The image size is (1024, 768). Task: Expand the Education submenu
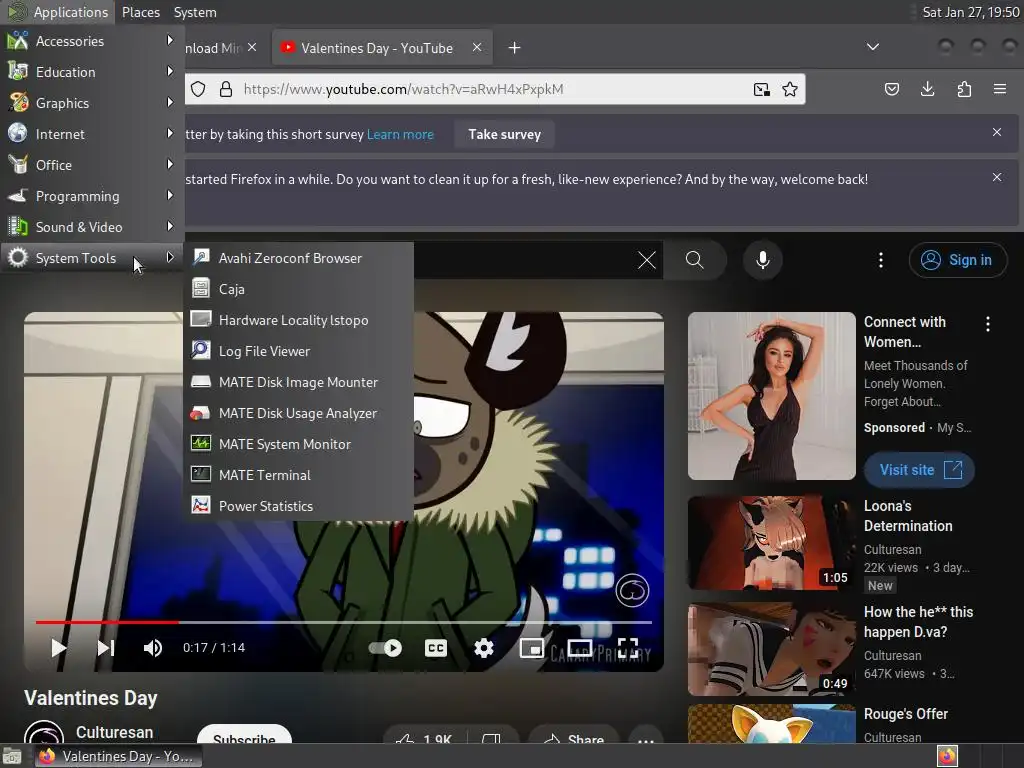tap(91, 72)
